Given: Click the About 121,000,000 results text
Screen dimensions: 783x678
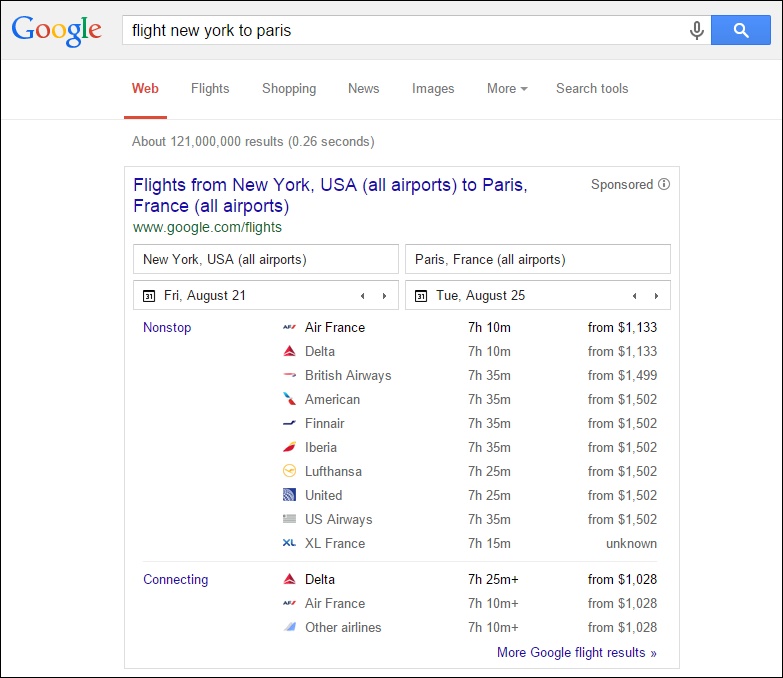Looking at the screenshot, I should tap(253, 141).
